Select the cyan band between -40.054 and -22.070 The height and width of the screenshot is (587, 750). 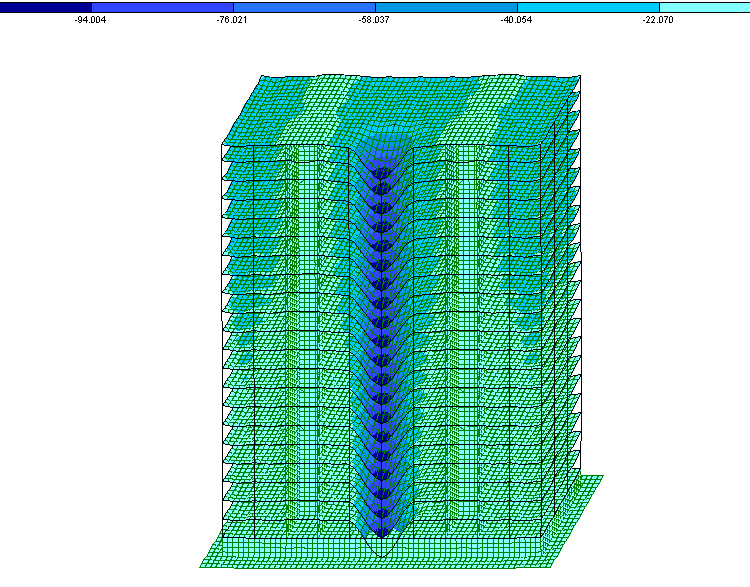(587, 6)
